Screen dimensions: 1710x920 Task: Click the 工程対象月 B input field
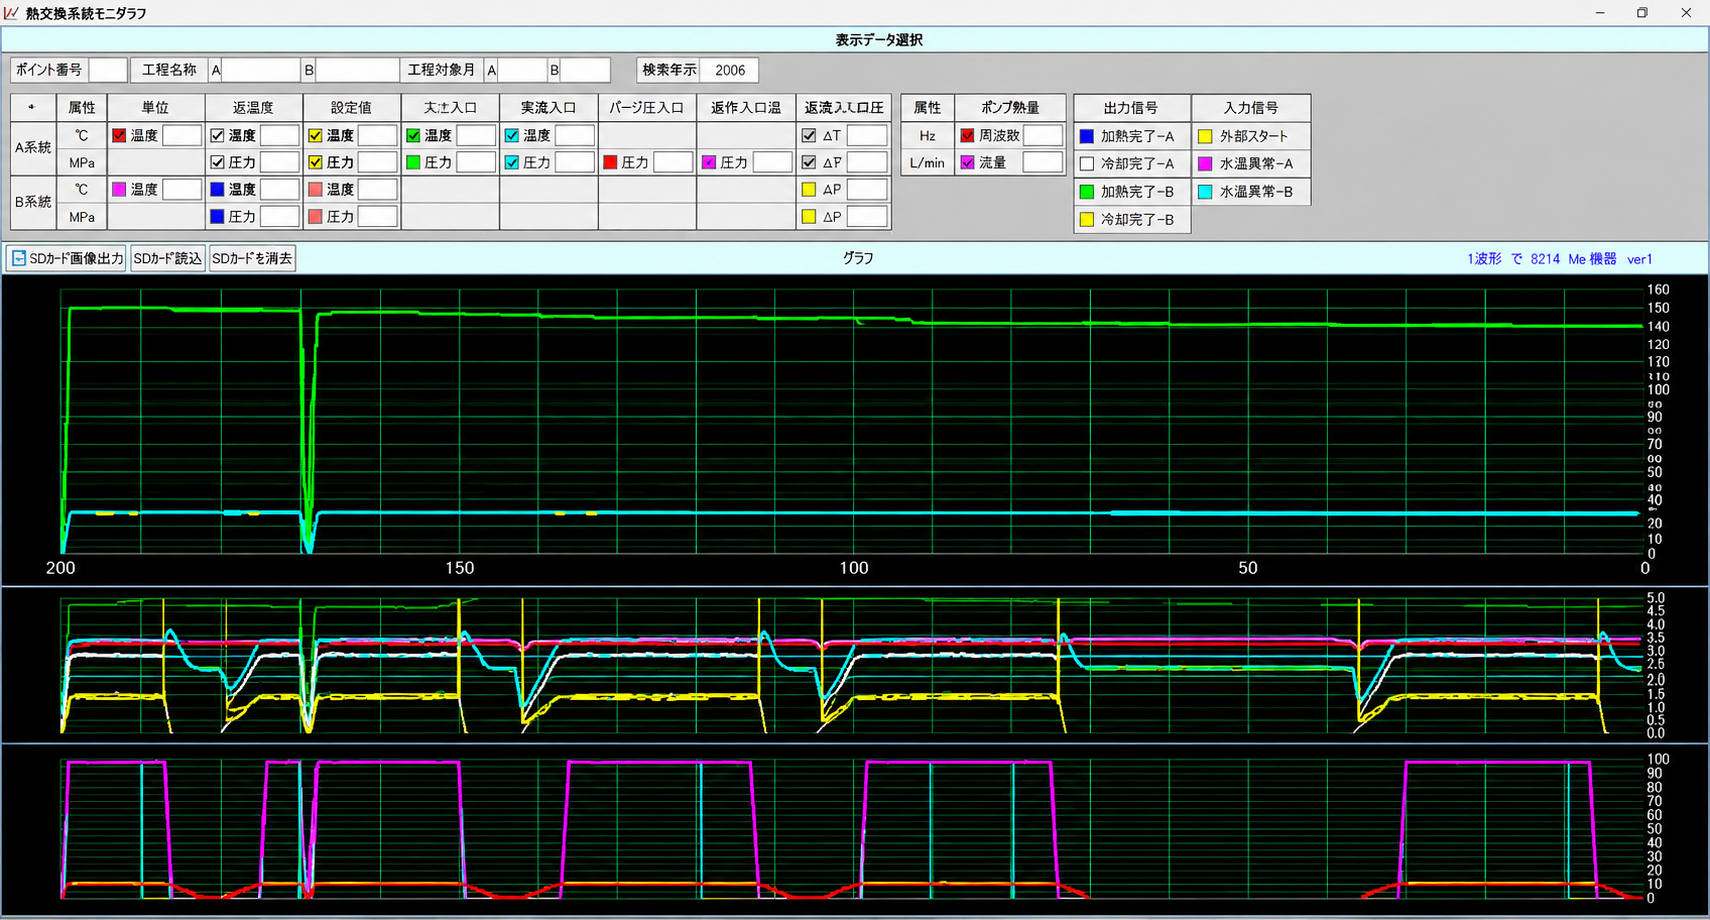pos(585,70)
